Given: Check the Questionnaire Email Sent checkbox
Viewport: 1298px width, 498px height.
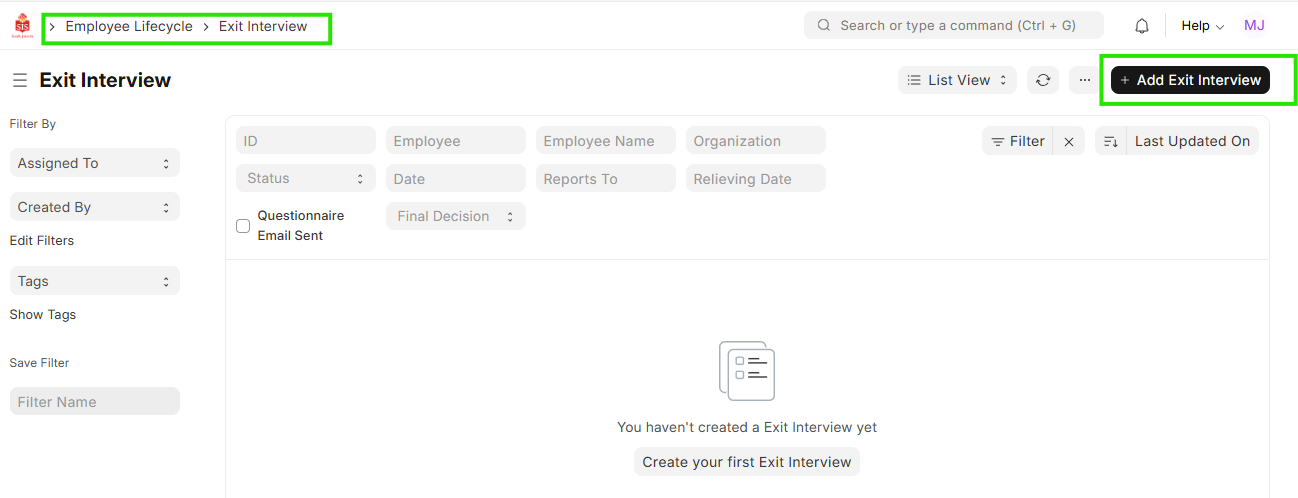Looking at the screenshot, I should 243,226.
